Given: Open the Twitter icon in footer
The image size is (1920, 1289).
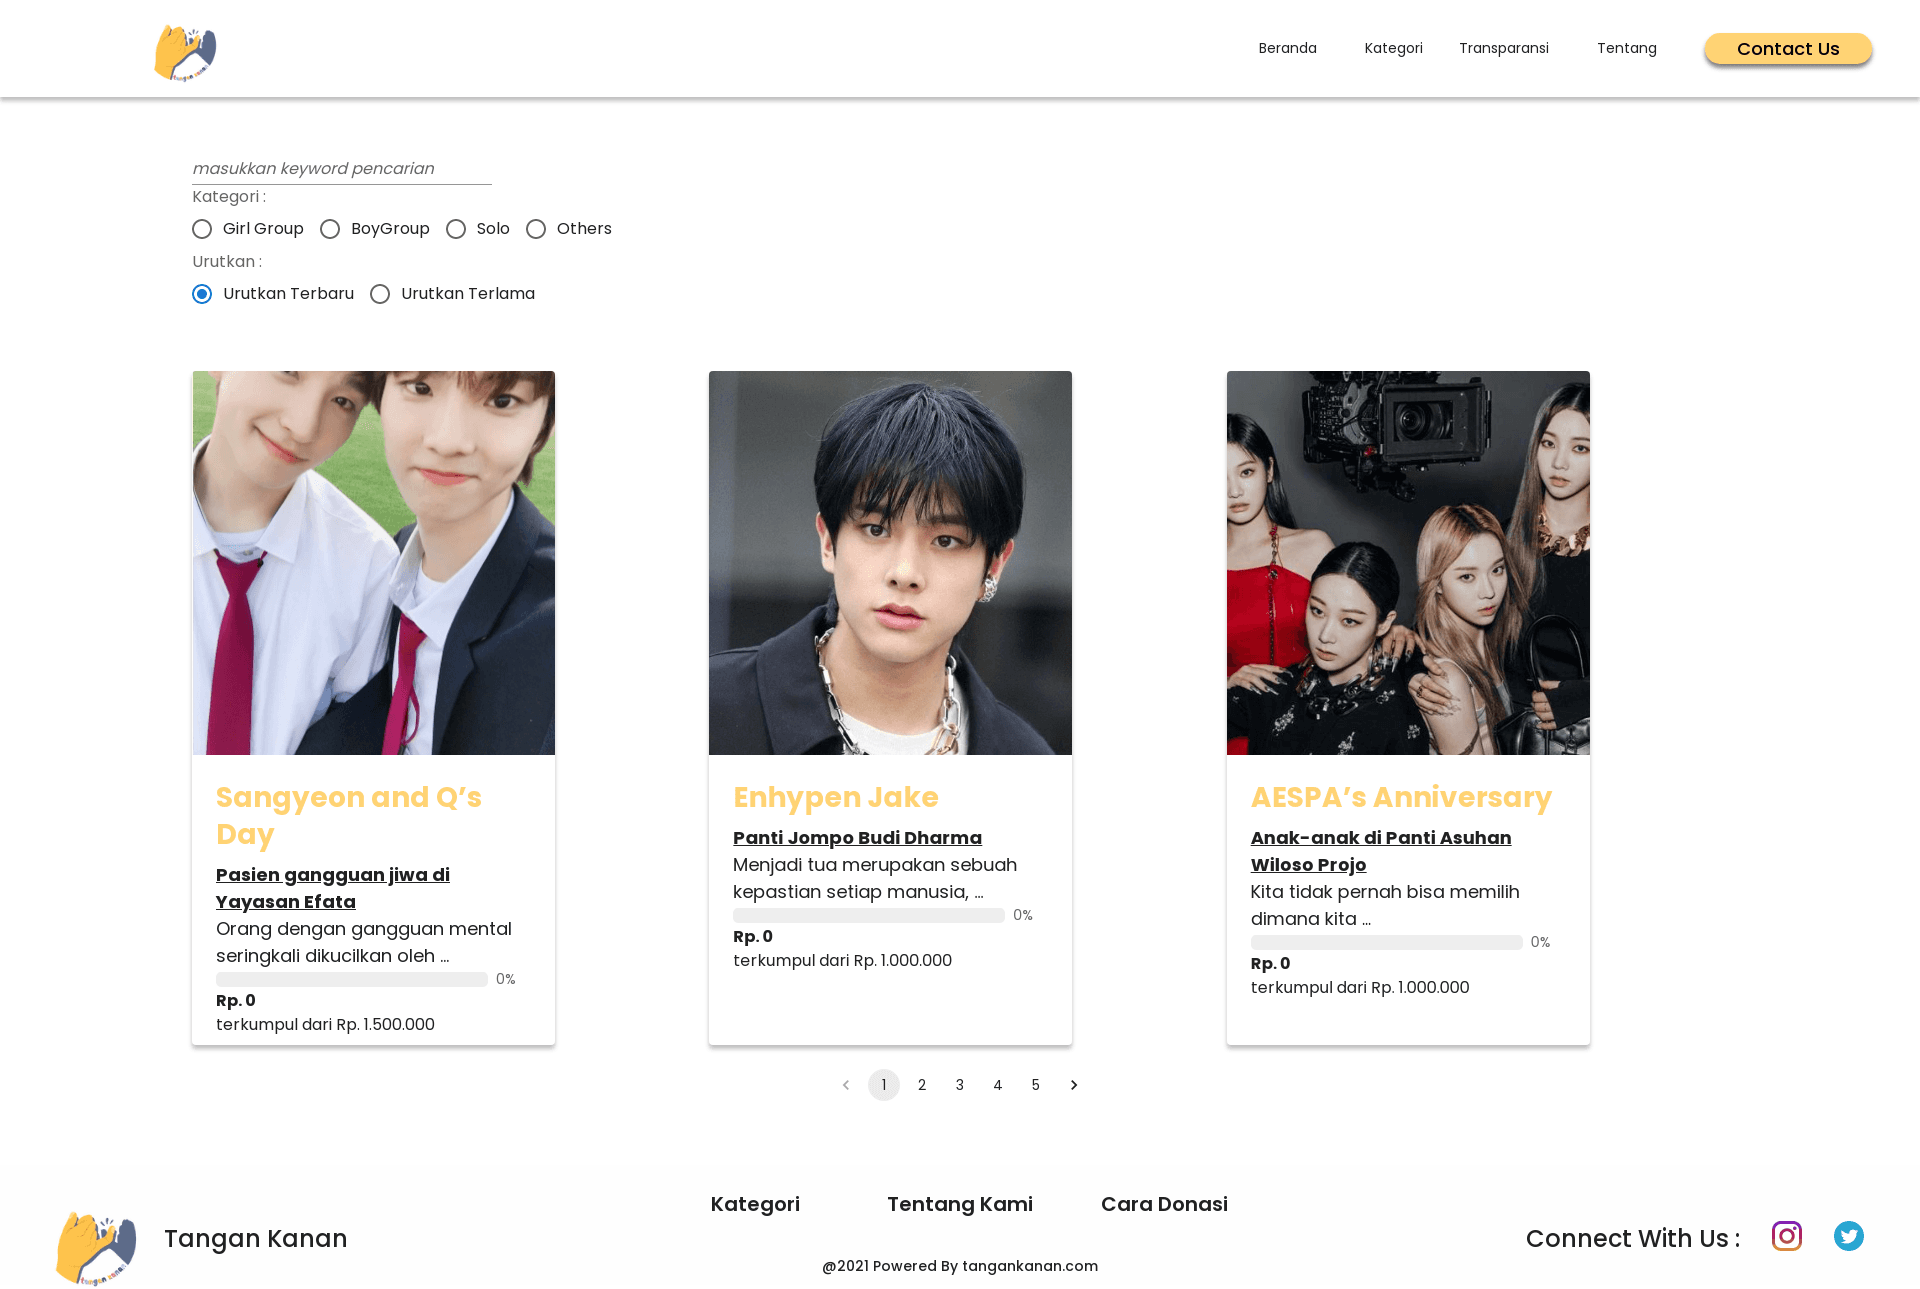Looking at the screenshot, I should 1848,1236.
